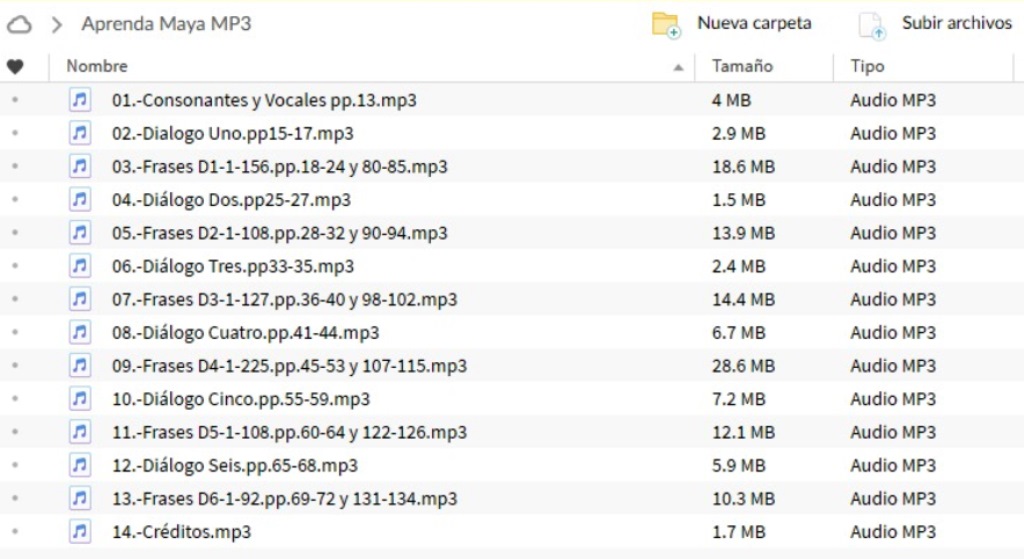This screenshot has width=1024, height=559.
Task: Expand the breadcrumb chevron after cloud icon
Action: tap(57, 25)
